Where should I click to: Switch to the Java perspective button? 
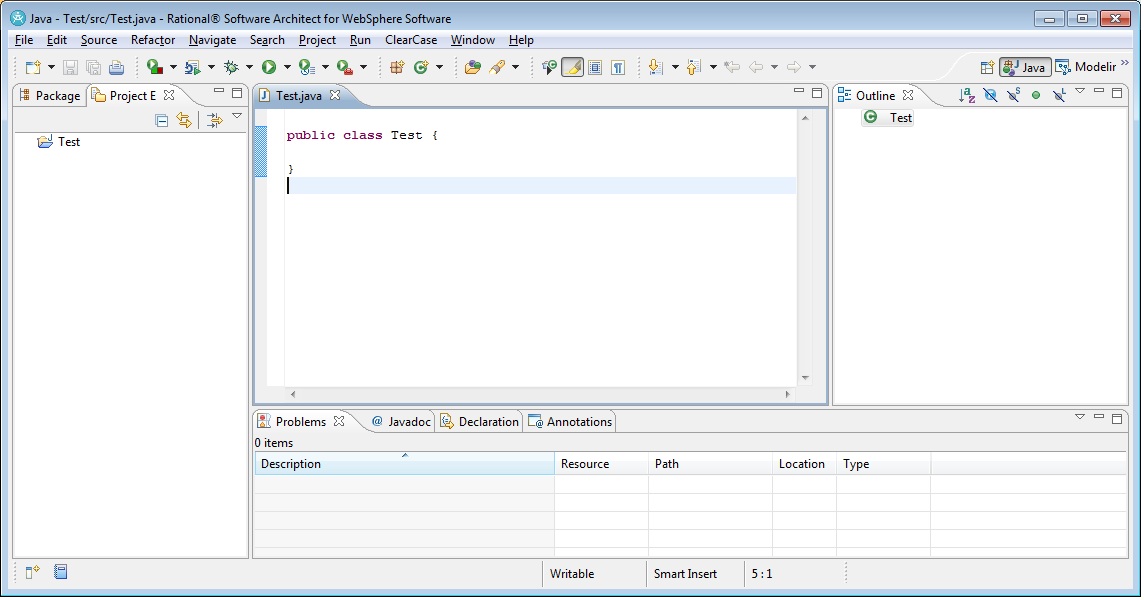1025,67
